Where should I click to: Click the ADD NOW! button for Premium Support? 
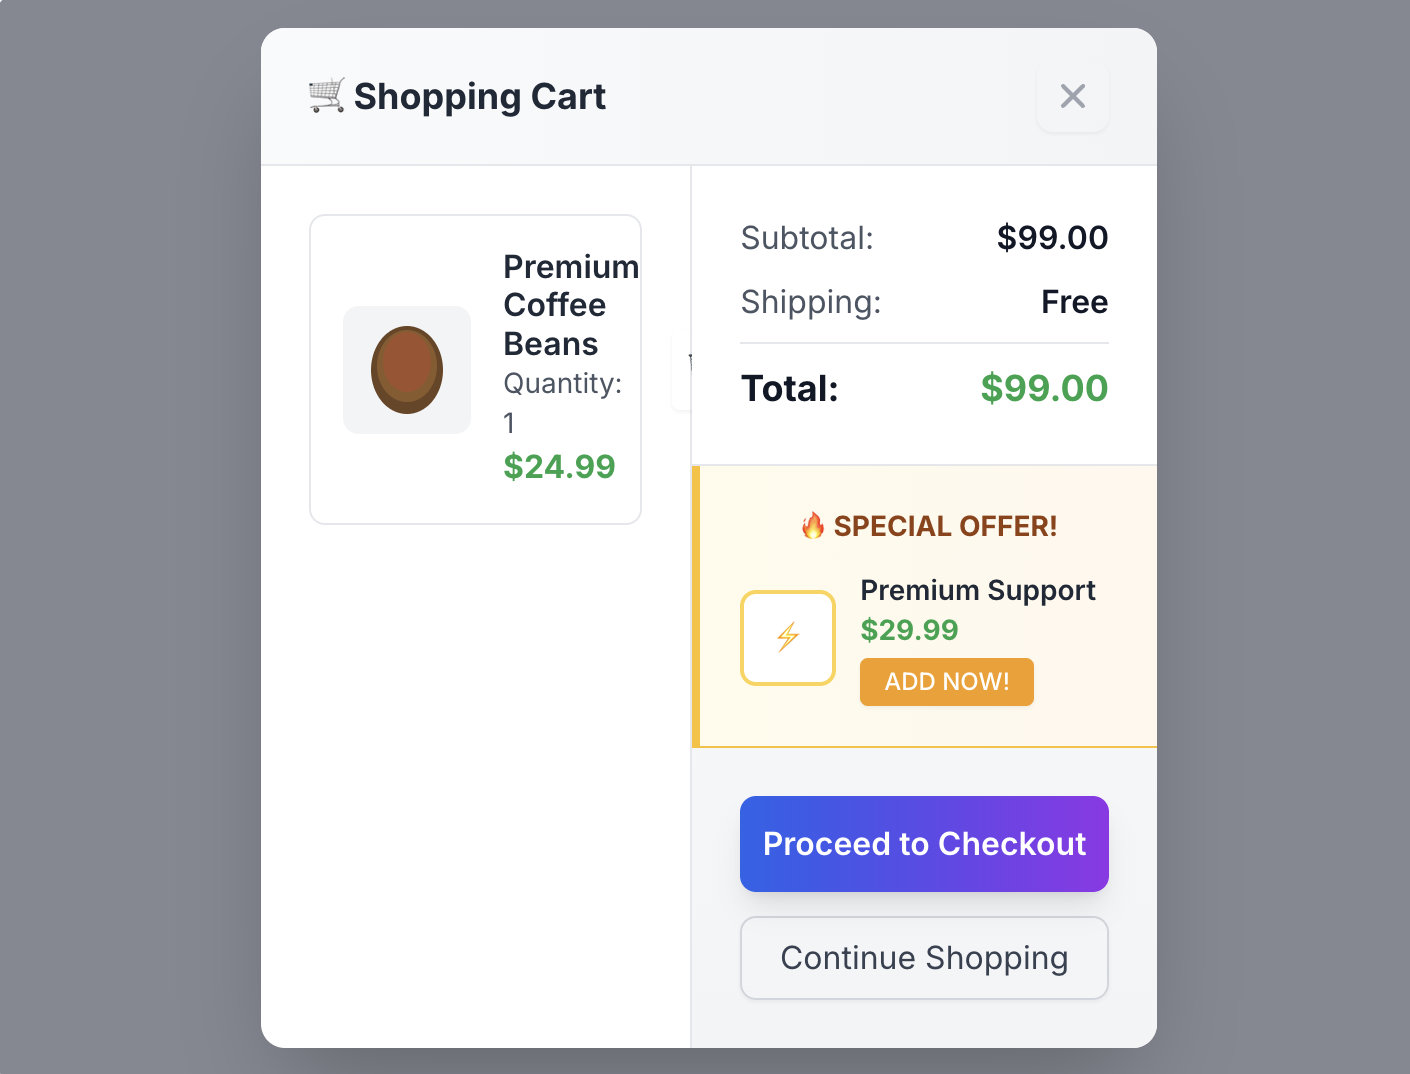[x=946, y=681]
